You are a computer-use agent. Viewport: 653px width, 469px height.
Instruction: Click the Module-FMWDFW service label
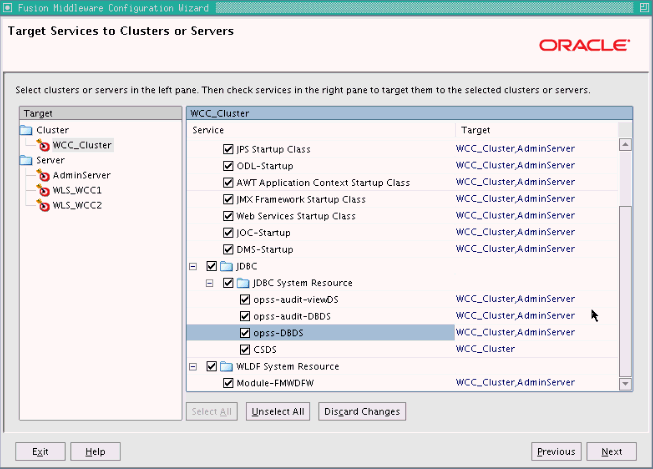(275, 383)
